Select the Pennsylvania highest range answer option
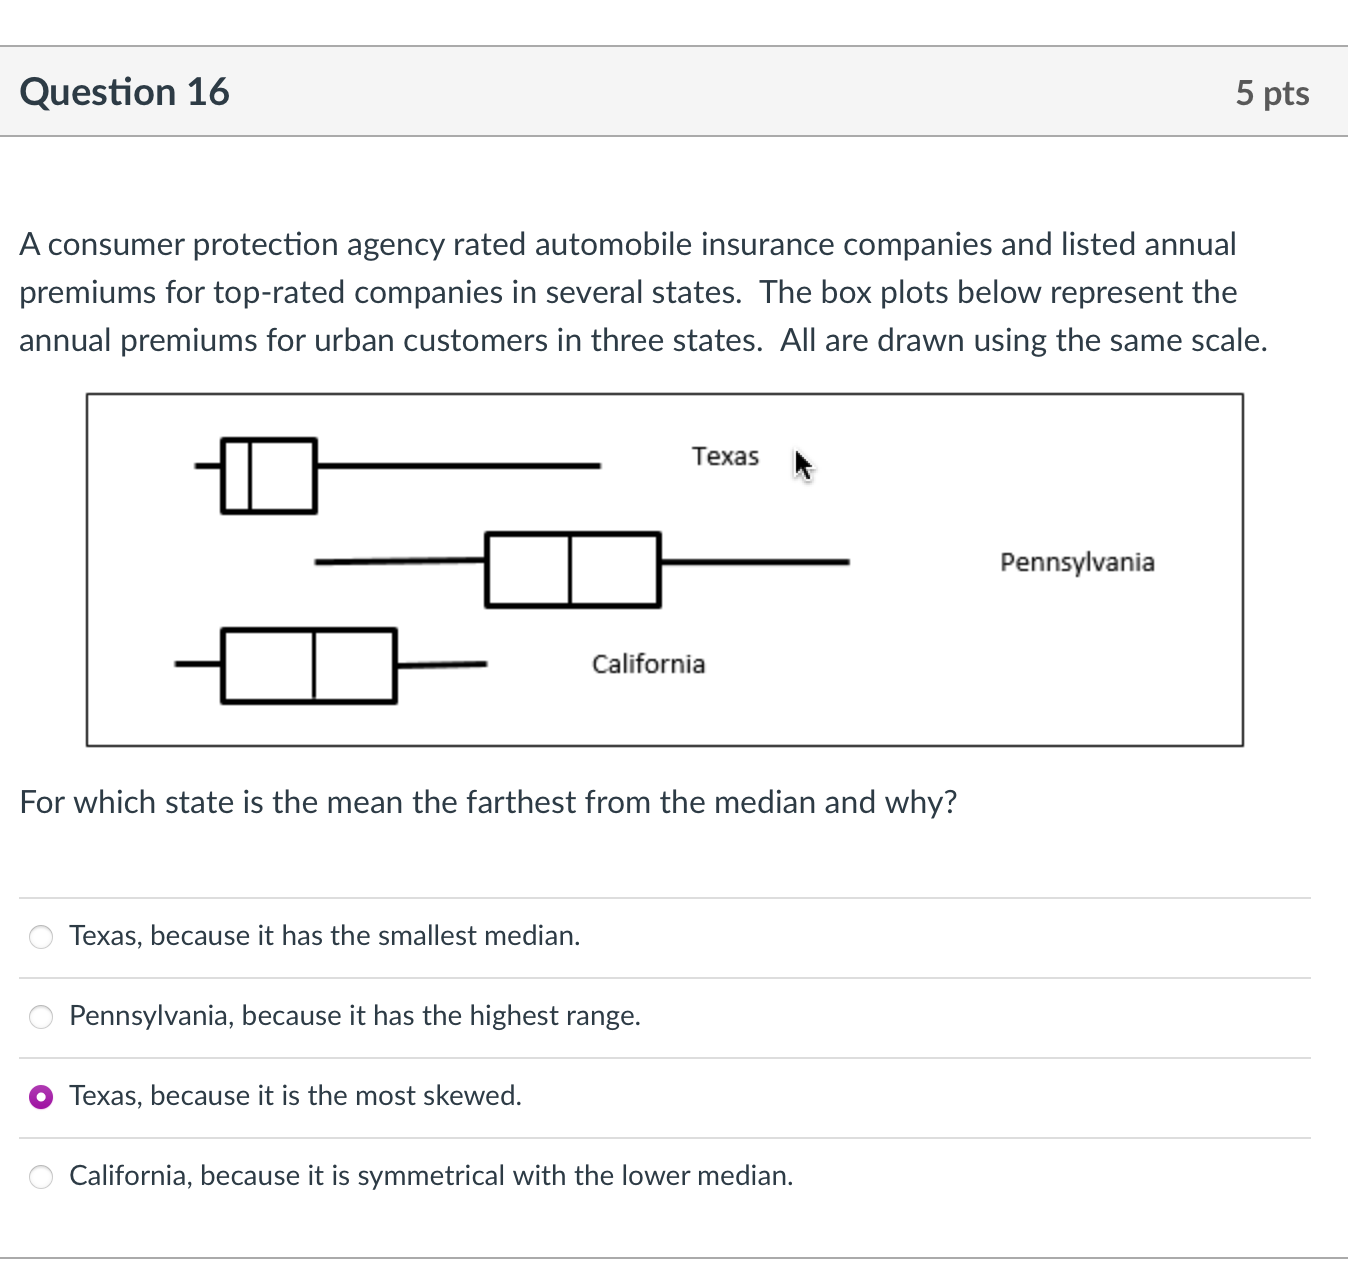Screen dimensions: 1348x1261 [40, 1017]
